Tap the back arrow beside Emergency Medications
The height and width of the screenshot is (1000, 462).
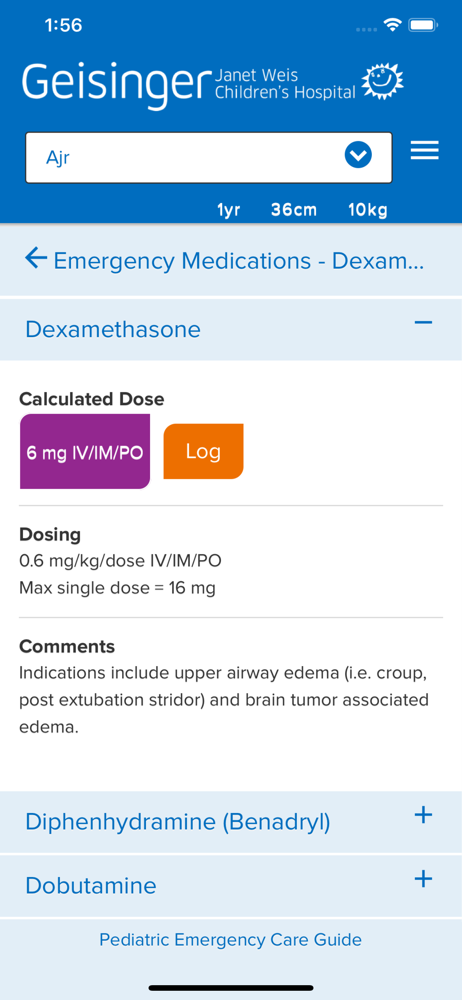(x=36, y=258)
